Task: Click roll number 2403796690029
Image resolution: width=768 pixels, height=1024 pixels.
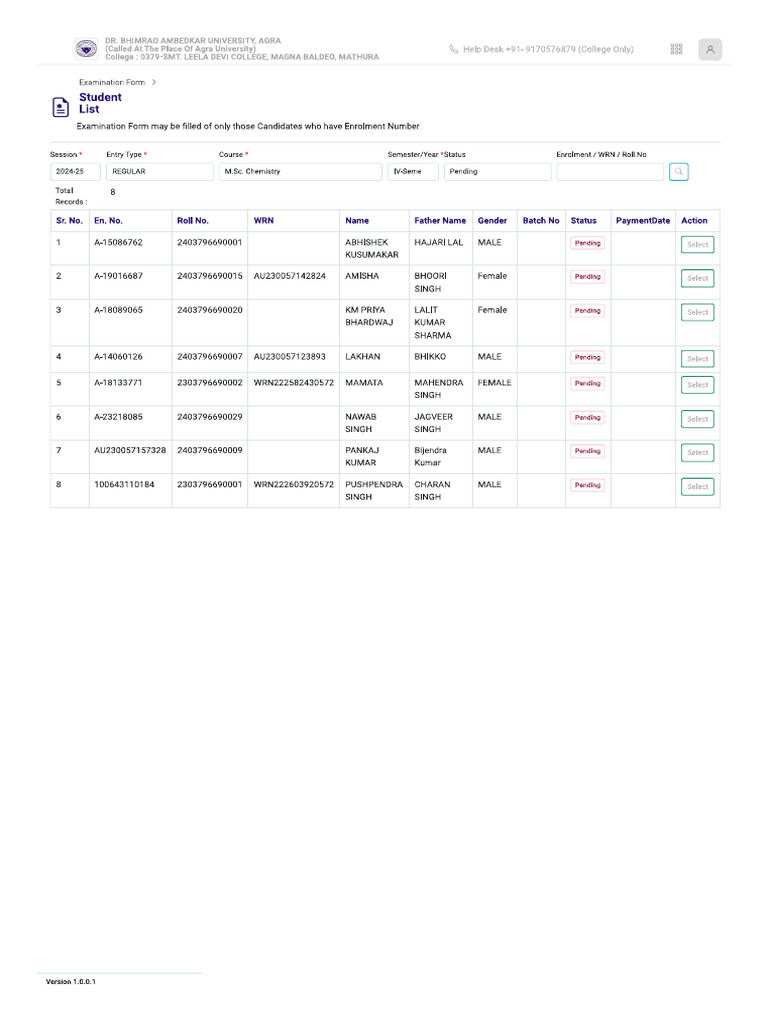Action: (x=210, y=417)
